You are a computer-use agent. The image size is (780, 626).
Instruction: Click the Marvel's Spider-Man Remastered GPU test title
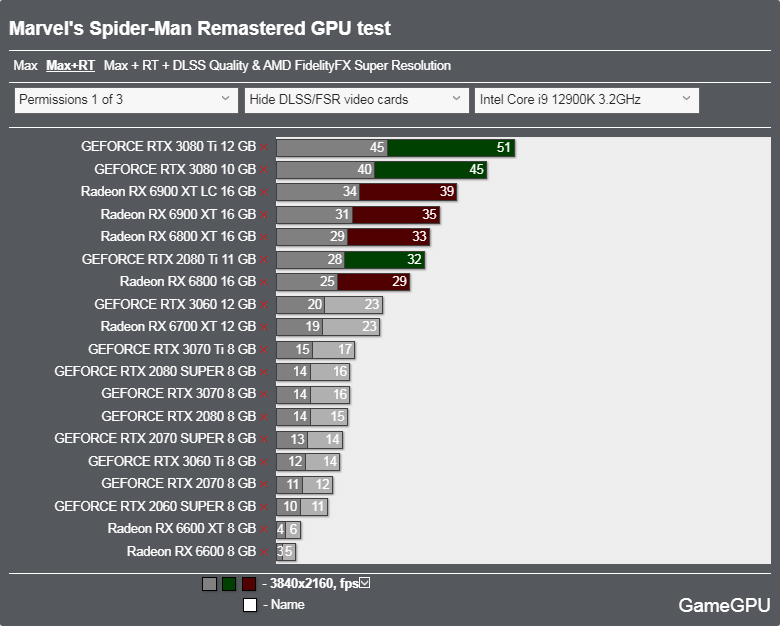click(200, 29)
